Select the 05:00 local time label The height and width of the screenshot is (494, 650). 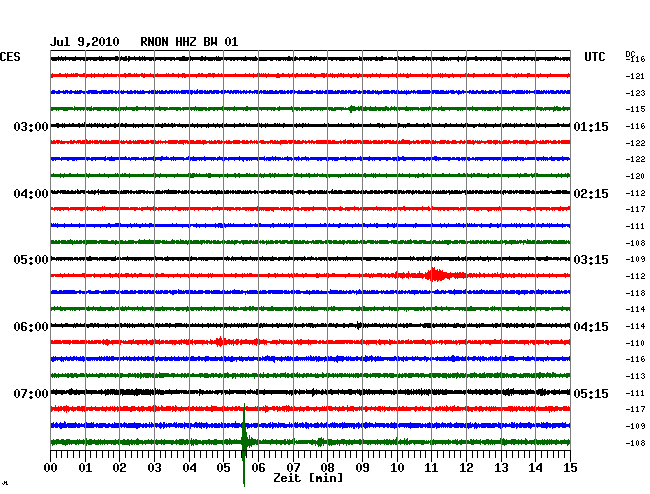(31, 260)
